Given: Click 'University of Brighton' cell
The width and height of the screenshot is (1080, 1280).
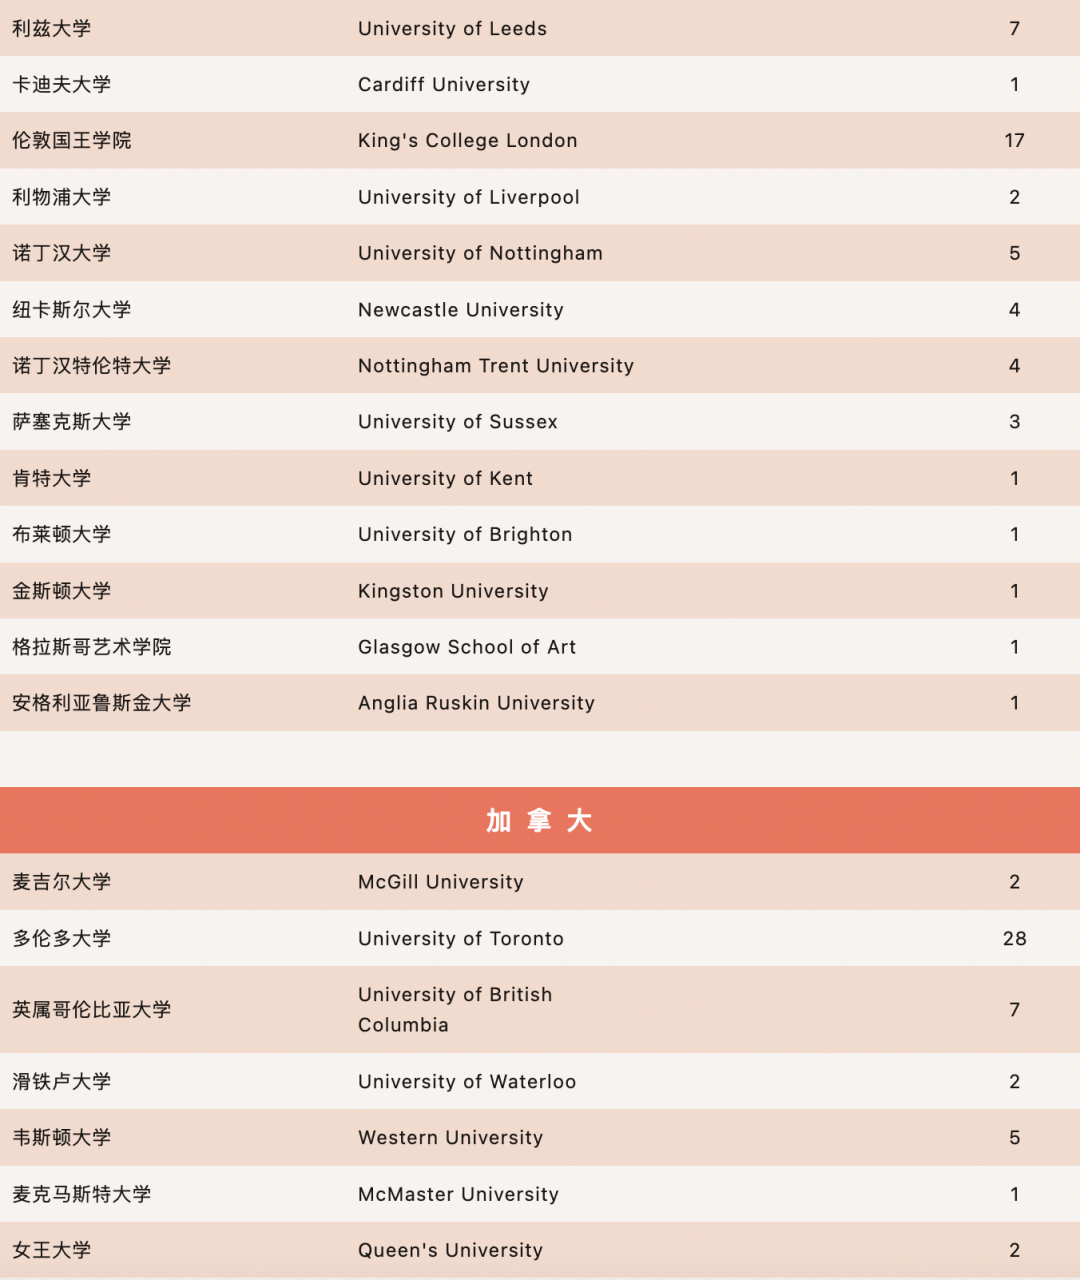Looking at the screenshot, I should tap(465, 534).
